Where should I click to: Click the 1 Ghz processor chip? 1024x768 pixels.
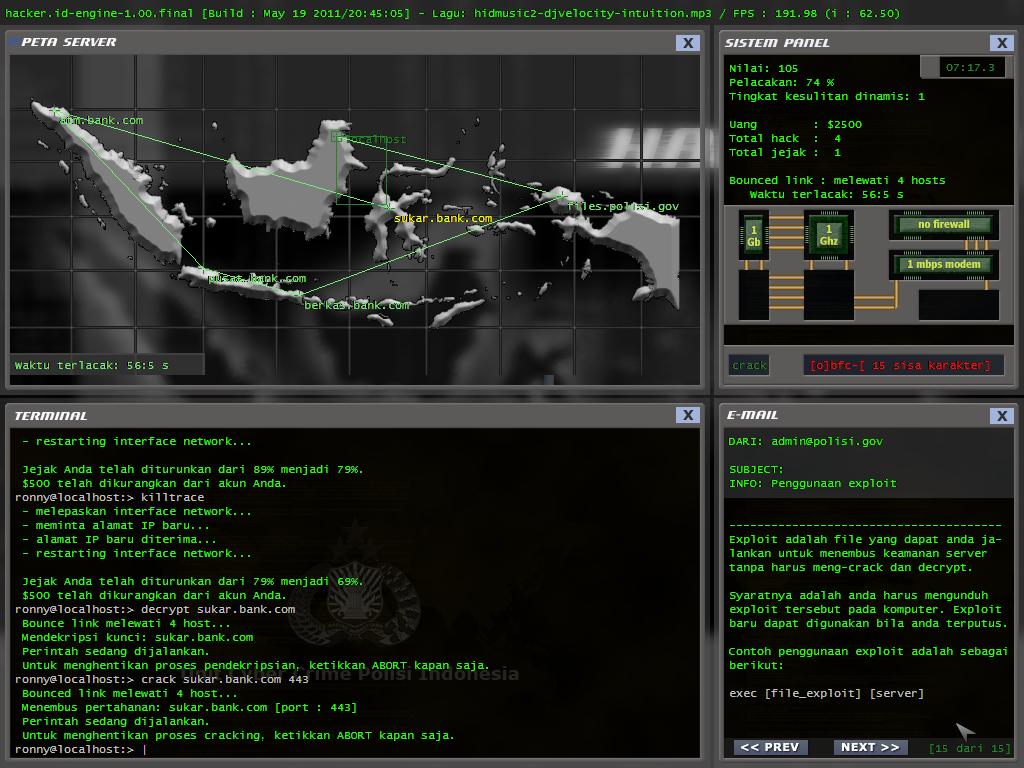click(828, 236)
